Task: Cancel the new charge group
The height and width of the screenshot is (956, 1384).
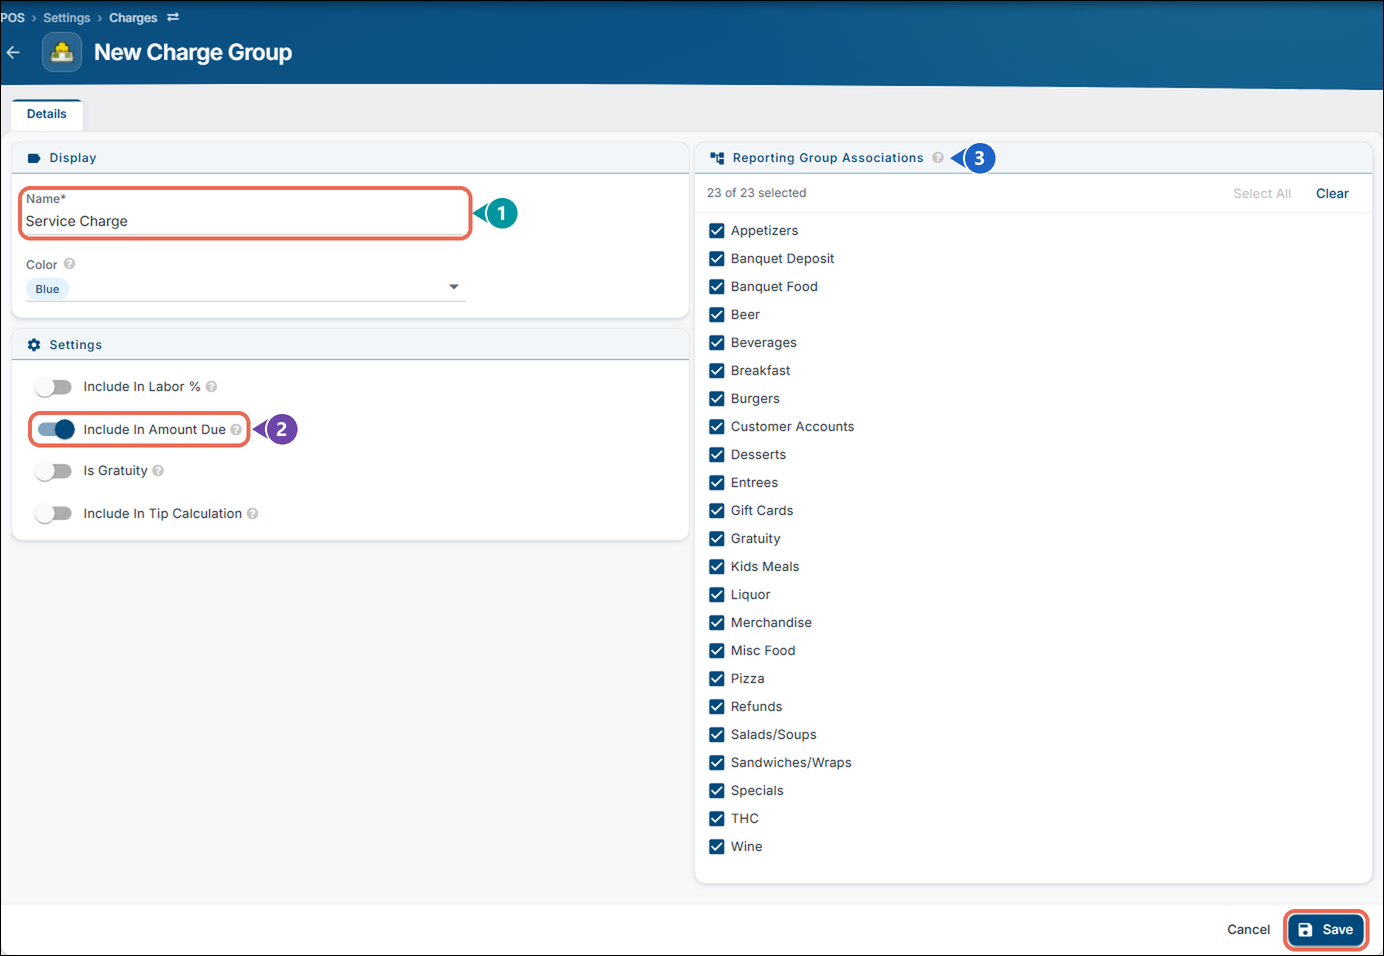Action: [1248, 929]
